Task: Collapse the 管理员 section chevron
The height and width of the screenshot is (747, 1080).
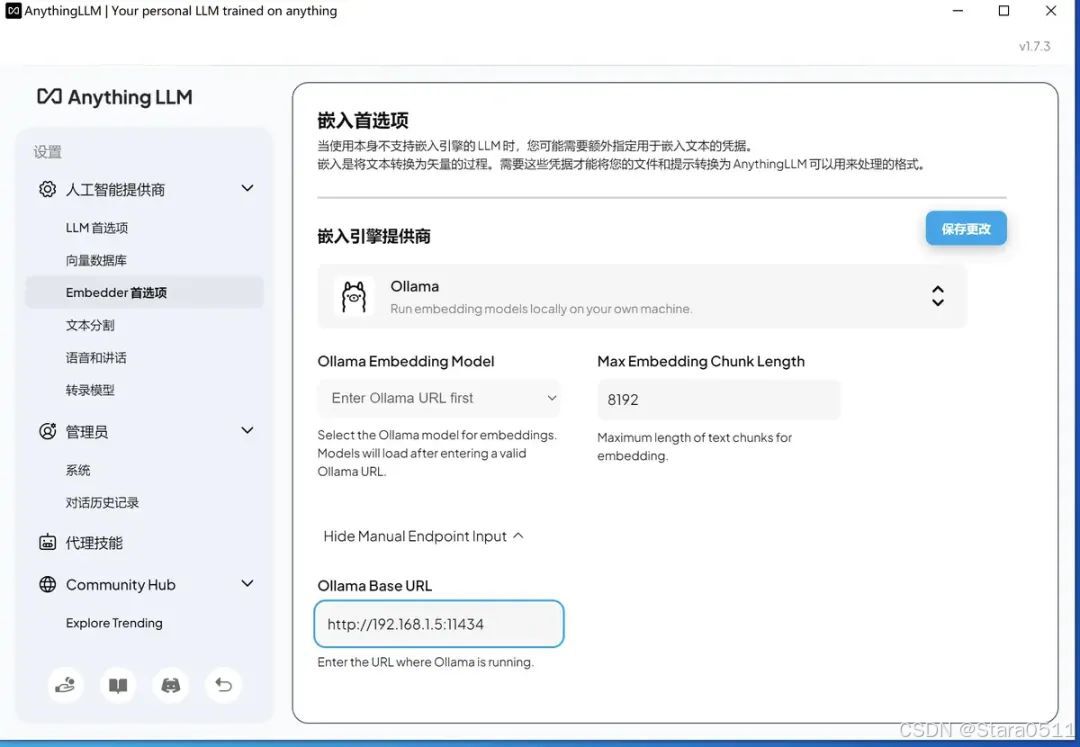Action: coord(247,430)
